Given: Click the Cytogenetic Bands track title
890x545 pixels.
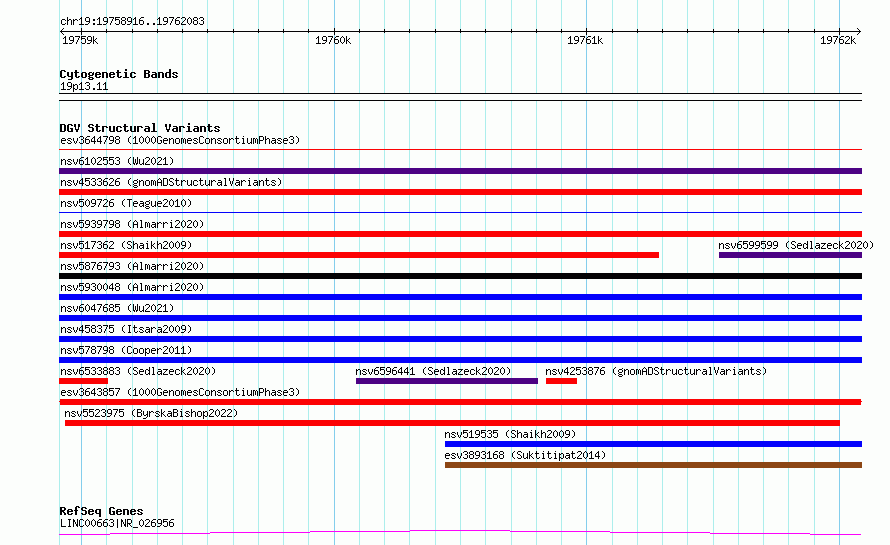Looking at the screenshot, I should pos(119,74).
